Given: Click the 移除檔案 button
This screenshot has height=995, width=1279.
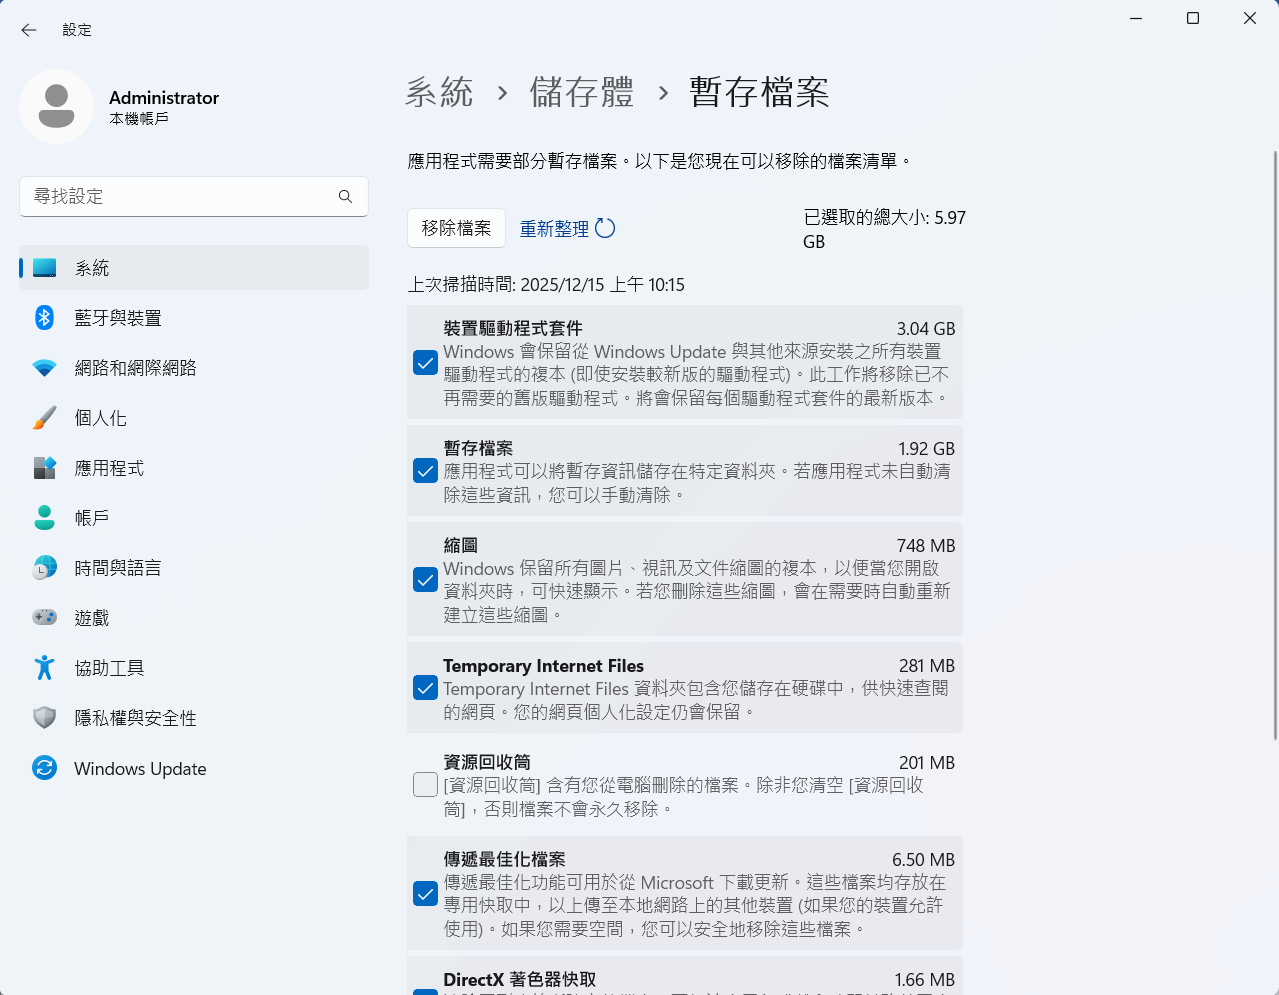Looking at the screenshot, I should [456, 228].
